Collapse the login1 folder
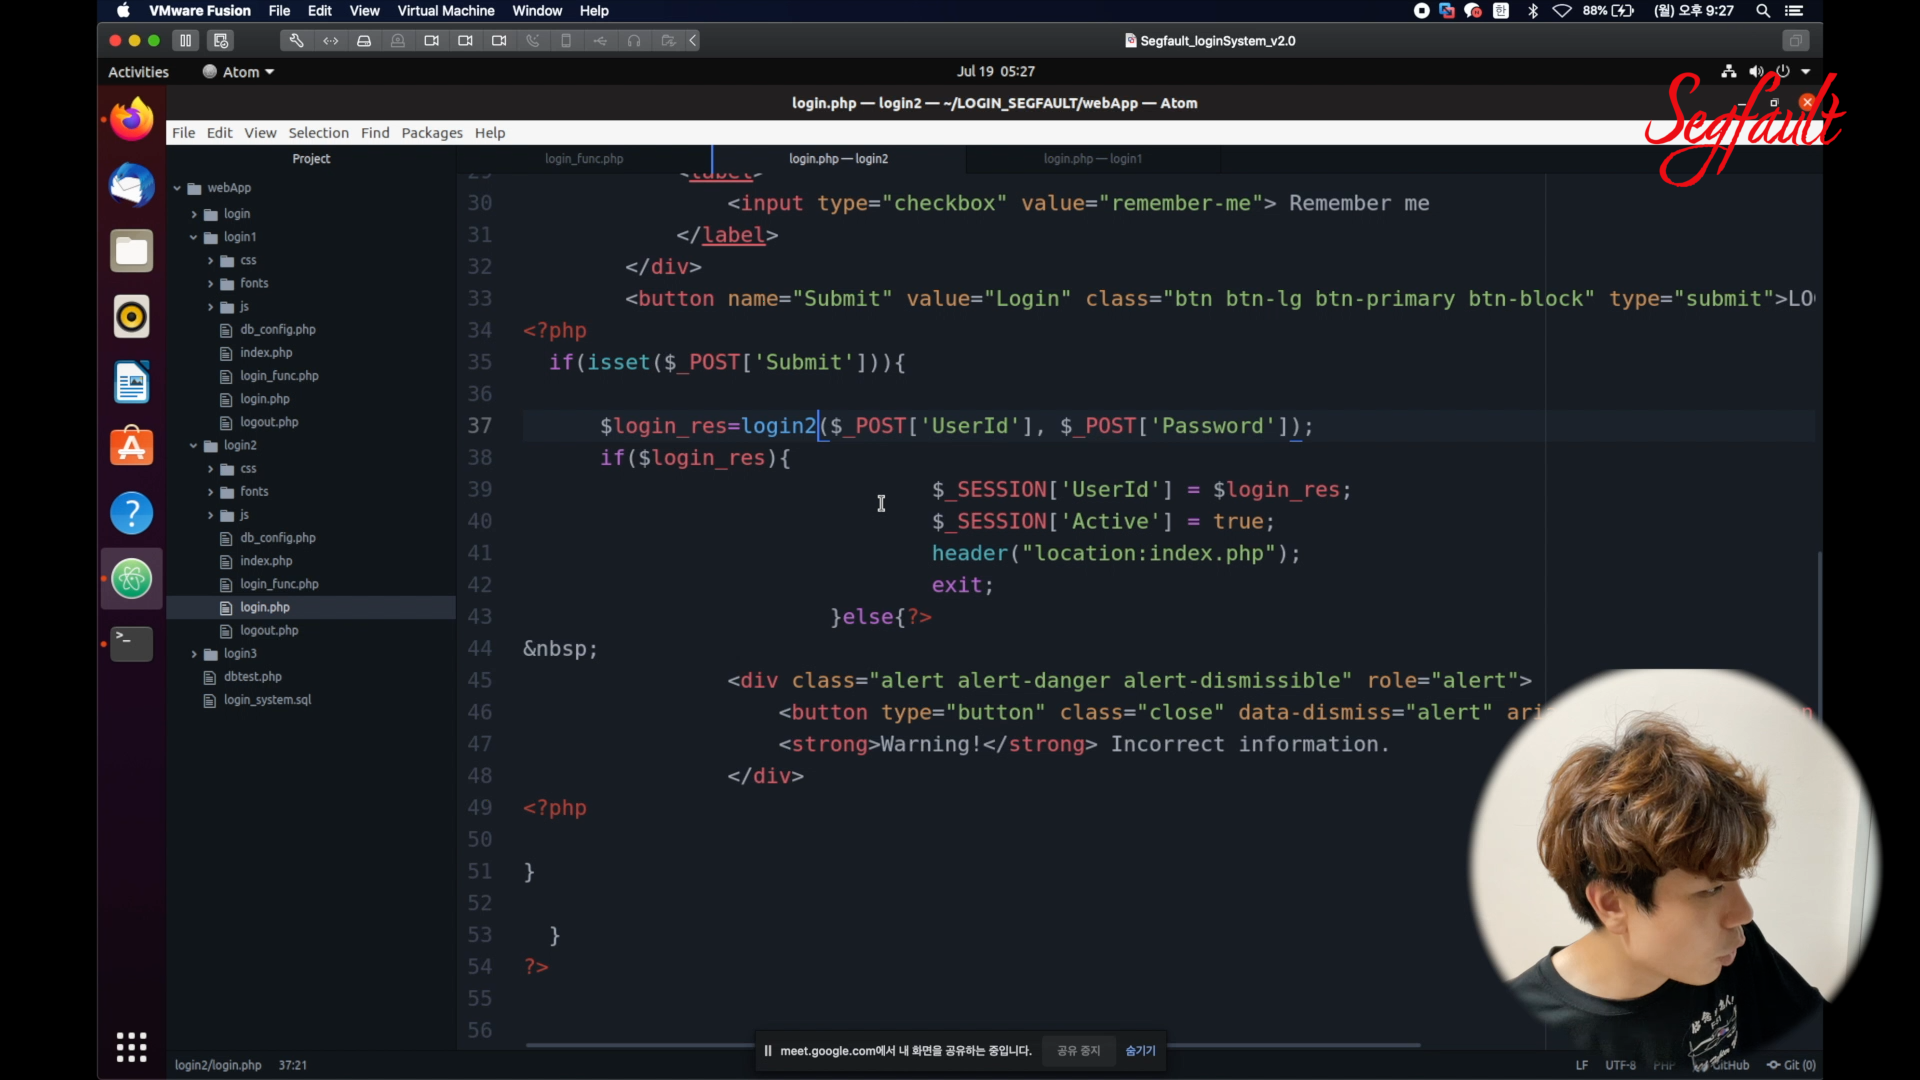 pyautogui.click(x=194, y=237)
